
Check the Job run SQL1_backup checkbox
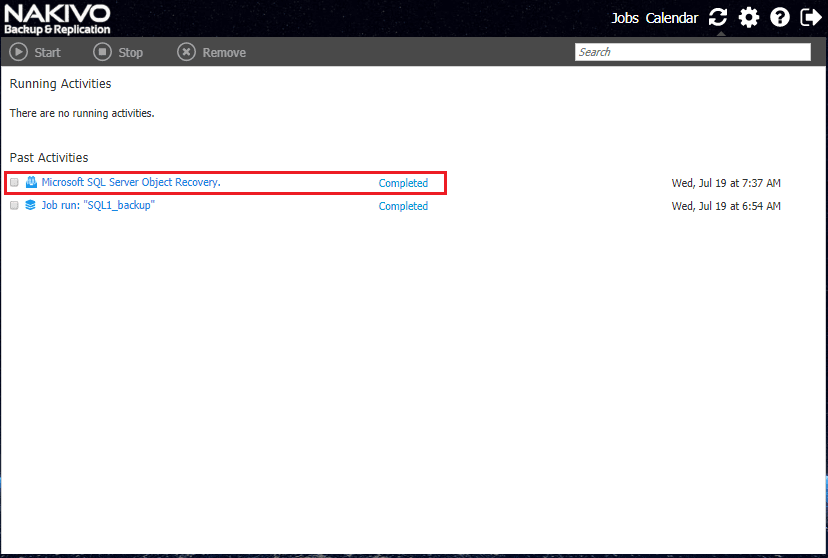tap(14, 205)
